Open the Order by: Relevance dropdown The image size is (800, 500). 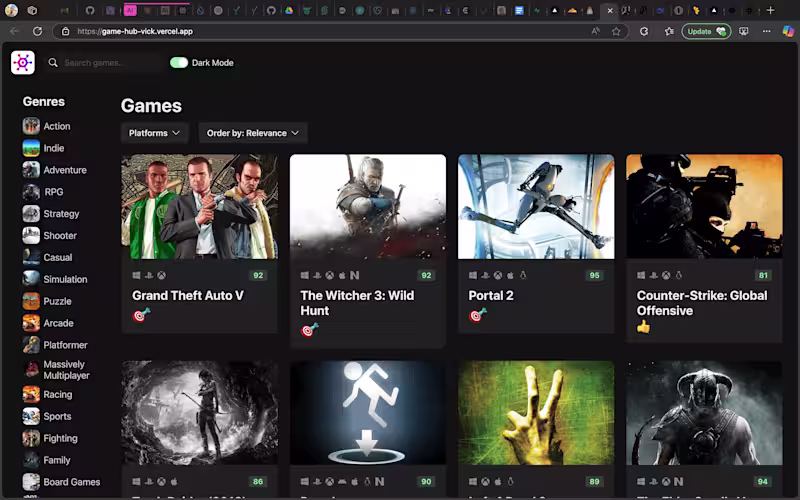coord(253,133)
